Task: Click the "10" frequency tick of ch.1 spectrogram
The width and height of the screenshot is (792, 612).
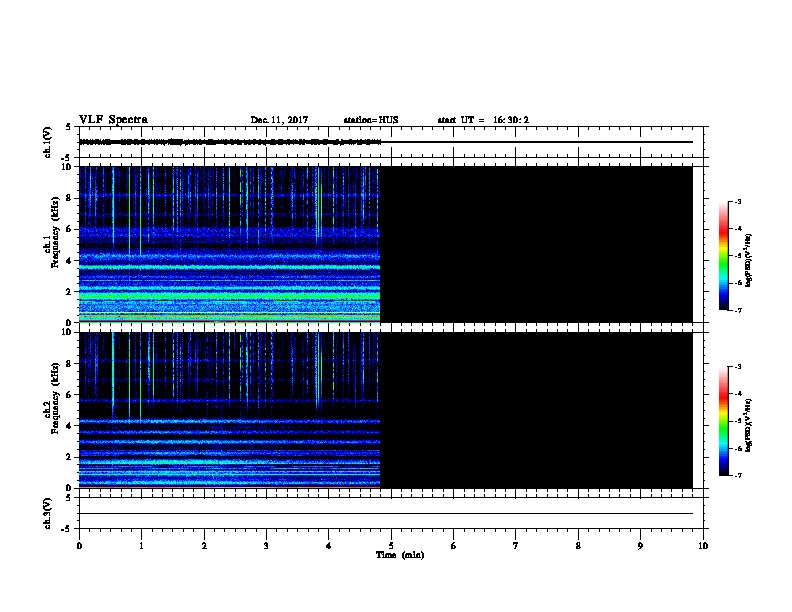Action: click(67, 167)
